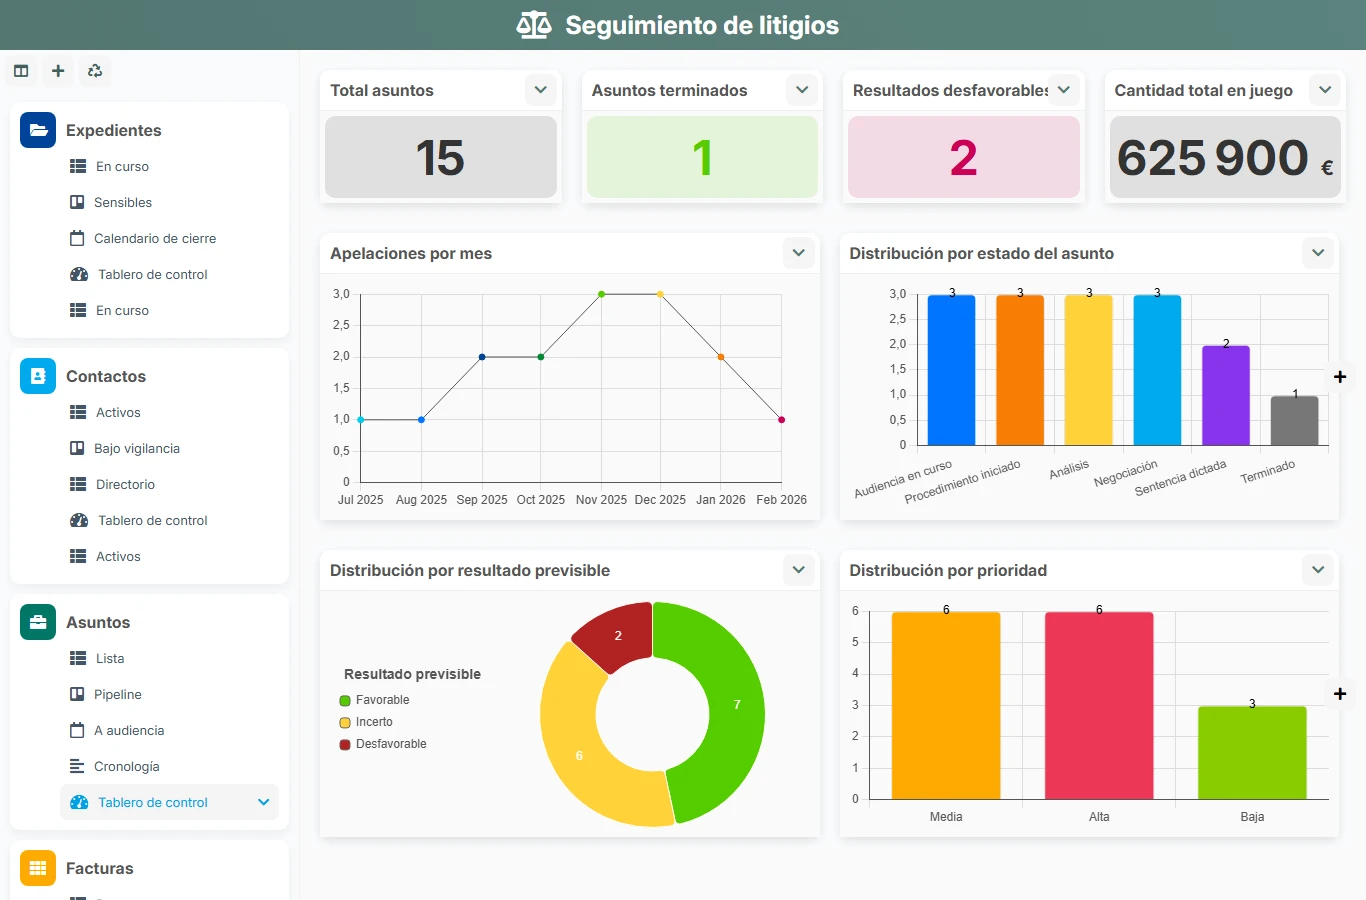1366x900 pixels.
Task: Open the Cantidad total en juego dropdown
Action: [1325, 90]
